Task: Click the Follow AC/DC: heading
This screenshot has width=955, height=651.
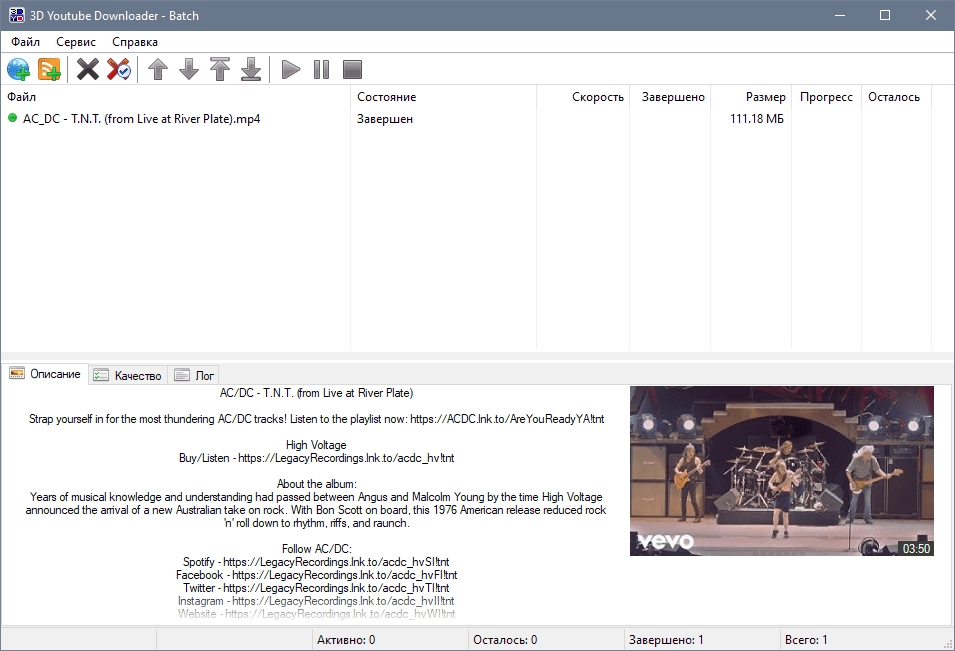Action: [x=316, y=549]
